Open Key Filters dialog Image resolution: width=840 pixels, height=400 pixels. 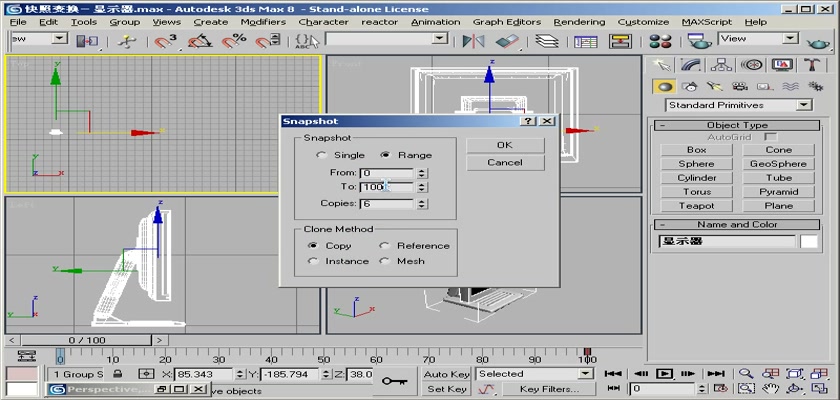pos(549,389)
